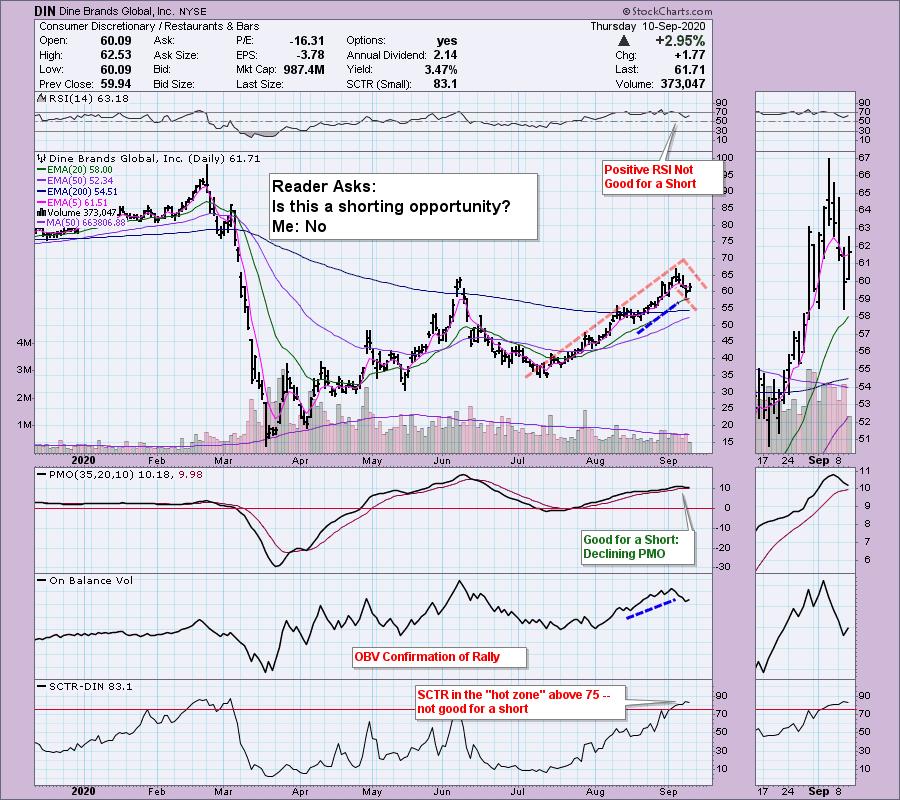This screenshot has height=800, width=900.
Task: Click the Yield value "3.47%"
Action: [x=441, y=69]
